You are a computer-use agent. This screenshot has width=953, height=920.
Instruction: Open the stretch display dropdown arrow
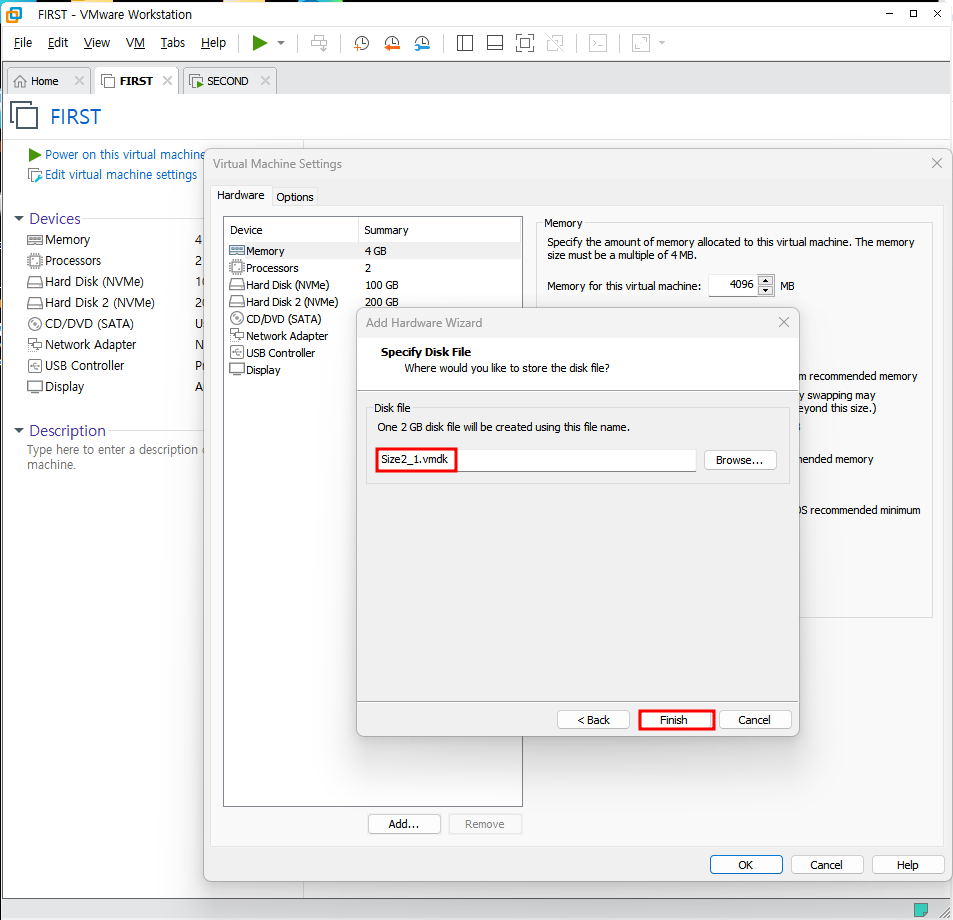[662, 43]
